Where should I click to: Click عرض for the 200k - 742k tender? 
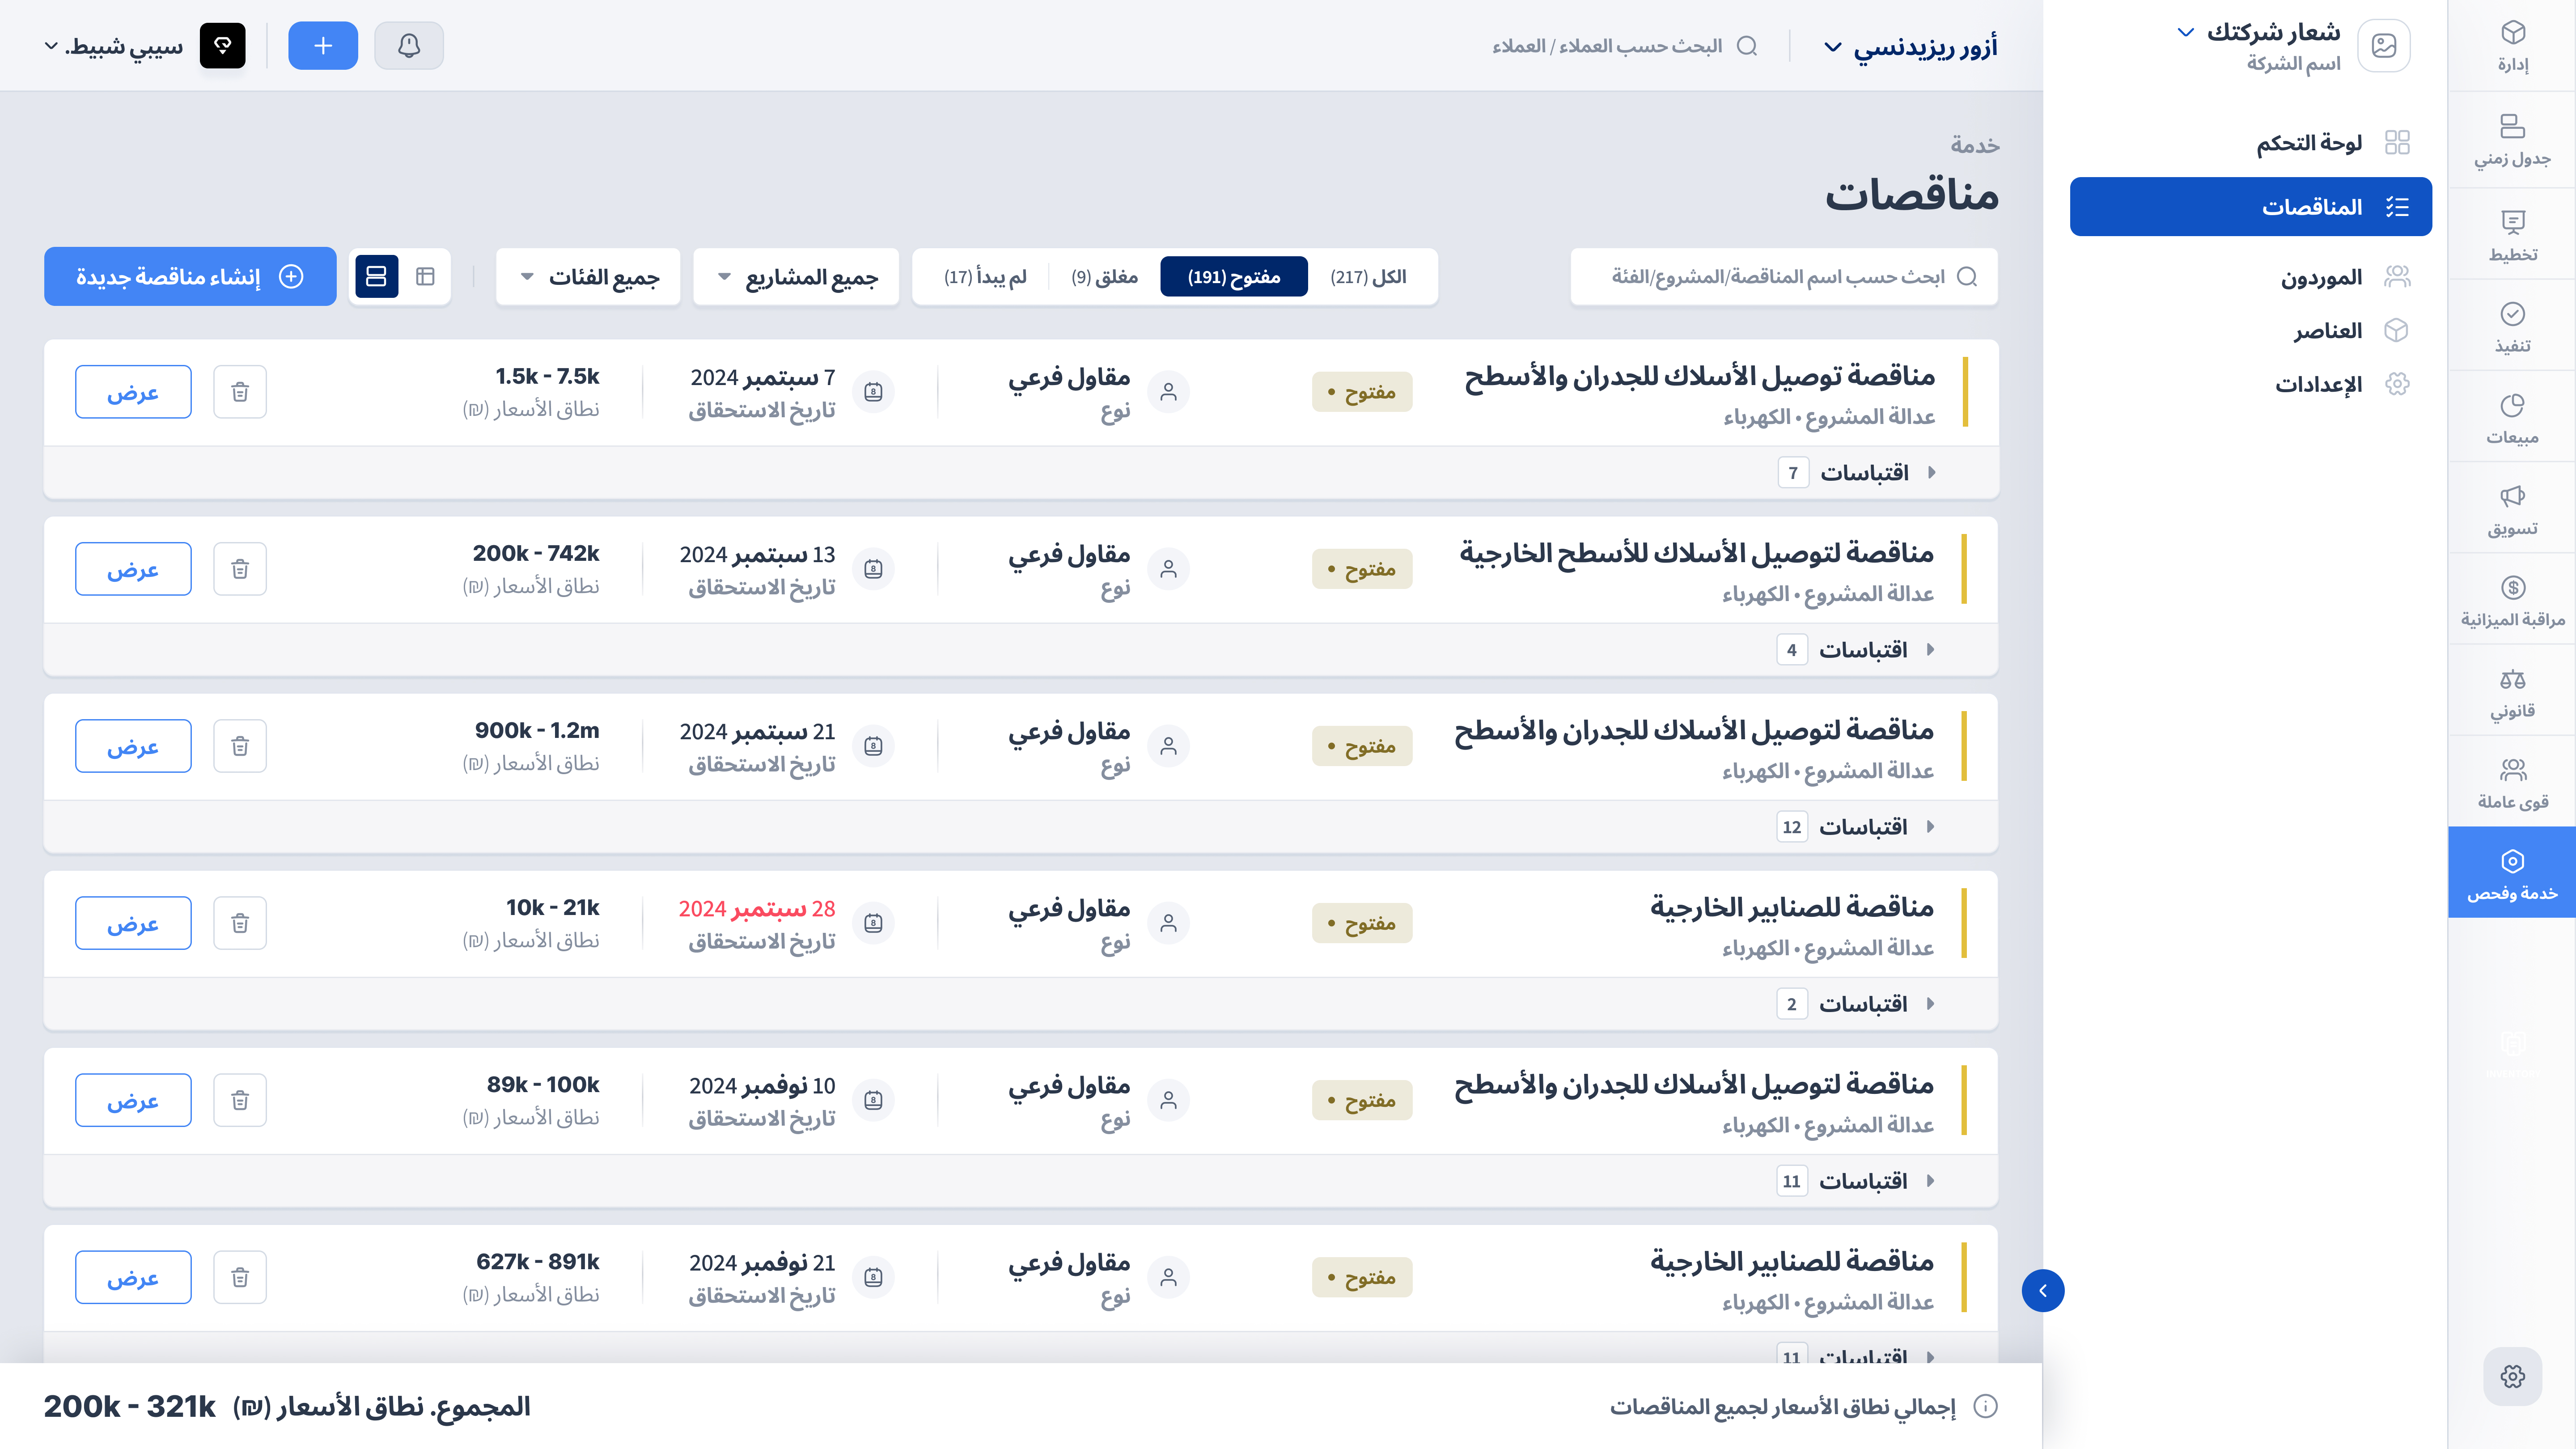point(133,569)
